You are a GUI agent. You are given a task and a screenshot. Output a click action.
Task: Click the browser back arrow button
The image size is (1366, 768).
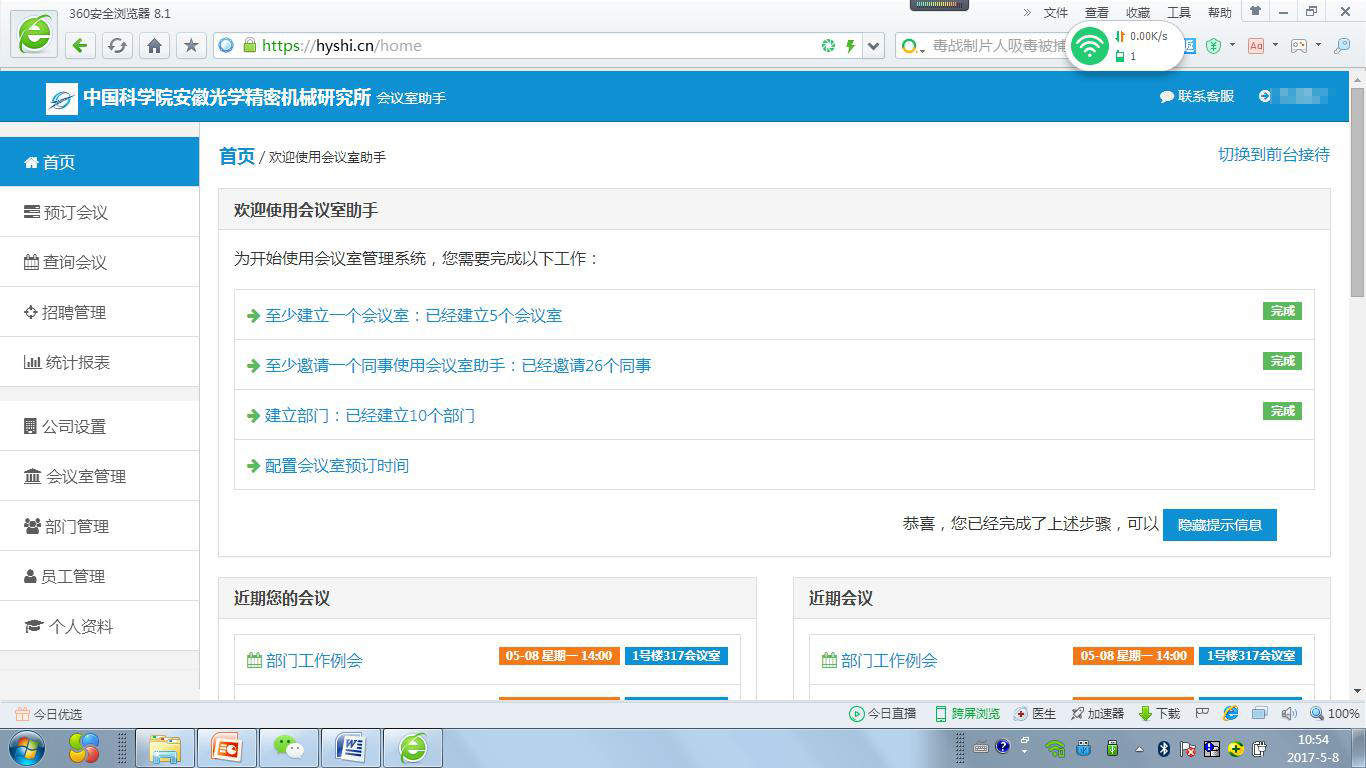click(x=81, y=45)
